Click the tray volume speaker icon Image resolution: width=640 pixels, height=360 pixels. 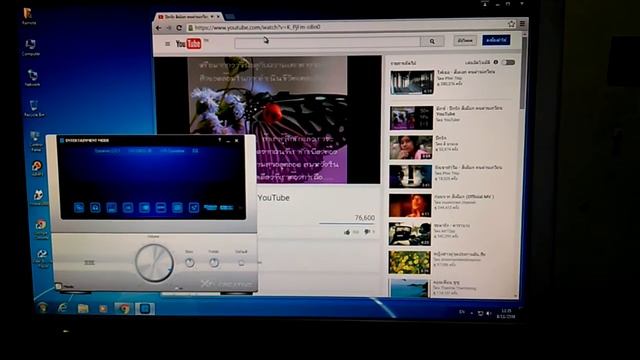tap(489, 313)
